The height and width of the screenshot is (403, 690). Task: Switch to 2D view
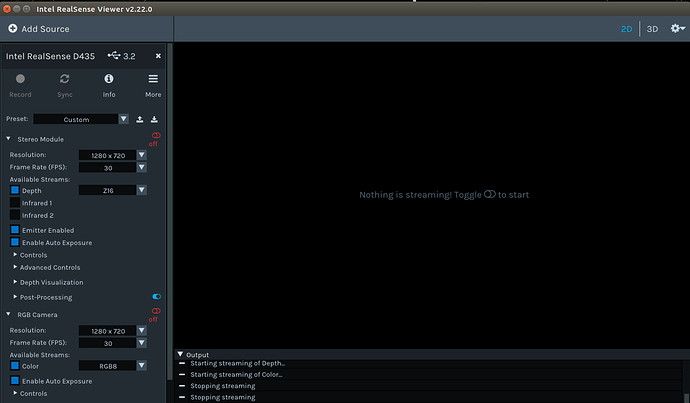pos(626,29)
